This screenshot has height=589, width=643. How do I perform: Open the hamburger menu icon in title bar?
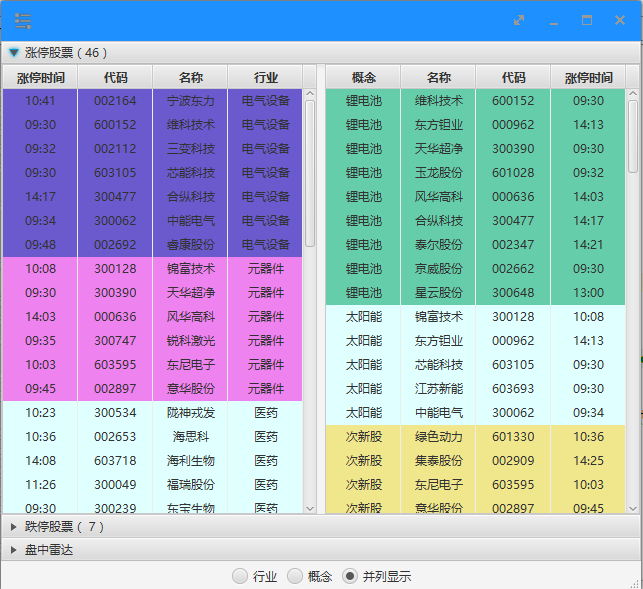pyautogui.click(x=22, y=21)
